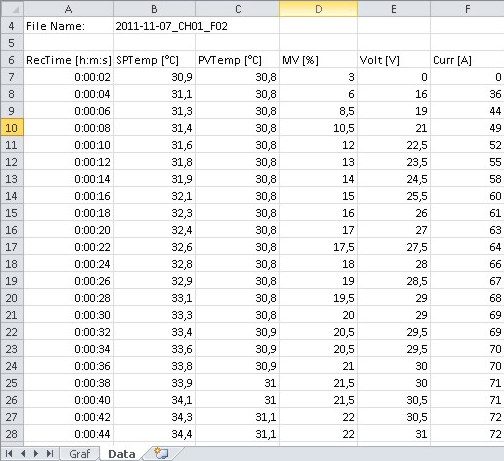
Task: Select column B header
Action: point(154,9)
